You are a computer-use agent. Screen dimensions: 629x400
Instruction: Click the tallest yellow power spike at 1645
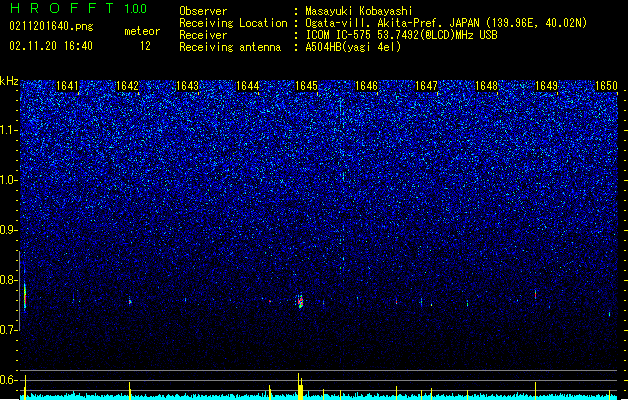pyautogui.click(x=299, y=386)
